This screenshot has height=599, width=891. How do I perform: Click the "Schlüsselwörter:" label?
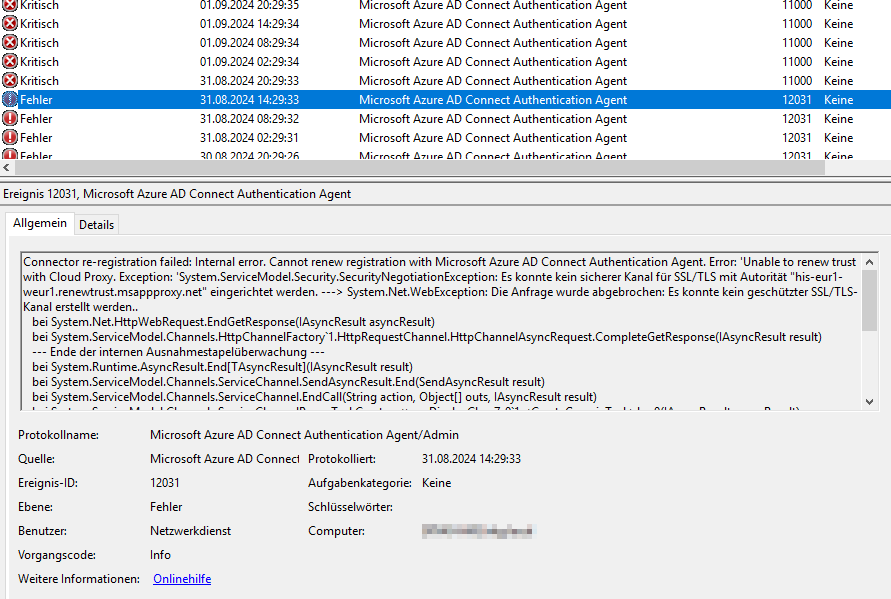[x=350, y=506]
